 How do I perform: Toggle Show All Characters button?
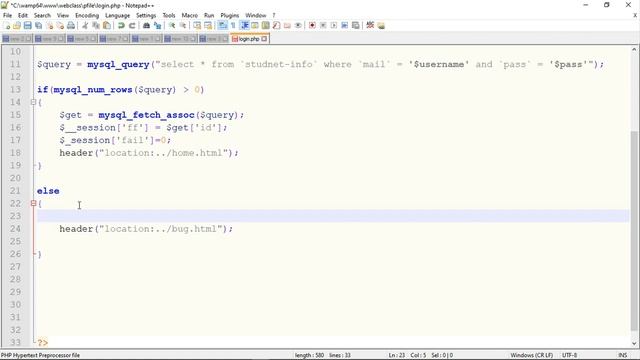tap(233, 25)
